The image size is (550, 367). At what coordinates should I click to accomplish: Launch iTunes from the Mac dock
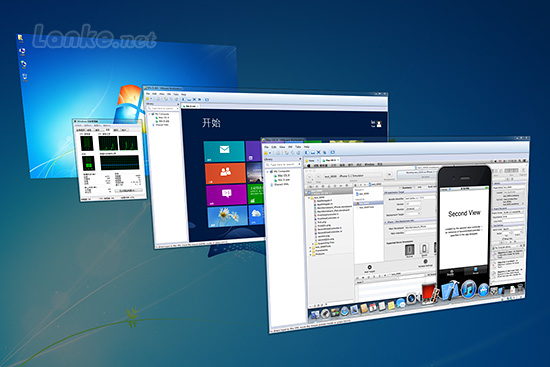pyautogui.click(x=468, y=289)
